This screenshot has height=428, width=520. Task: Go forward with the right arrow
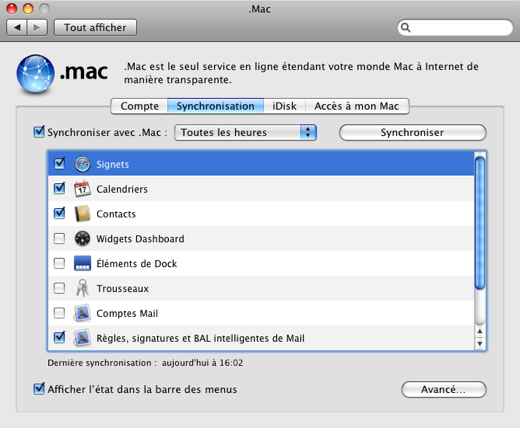coord(37,27)
